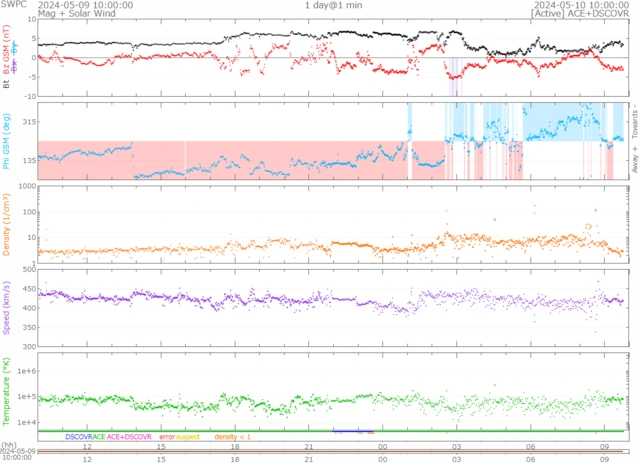Viewport: 640px width, 463px height.
Task: Click the 'suspect' legend label
Action: coord(189,437)
